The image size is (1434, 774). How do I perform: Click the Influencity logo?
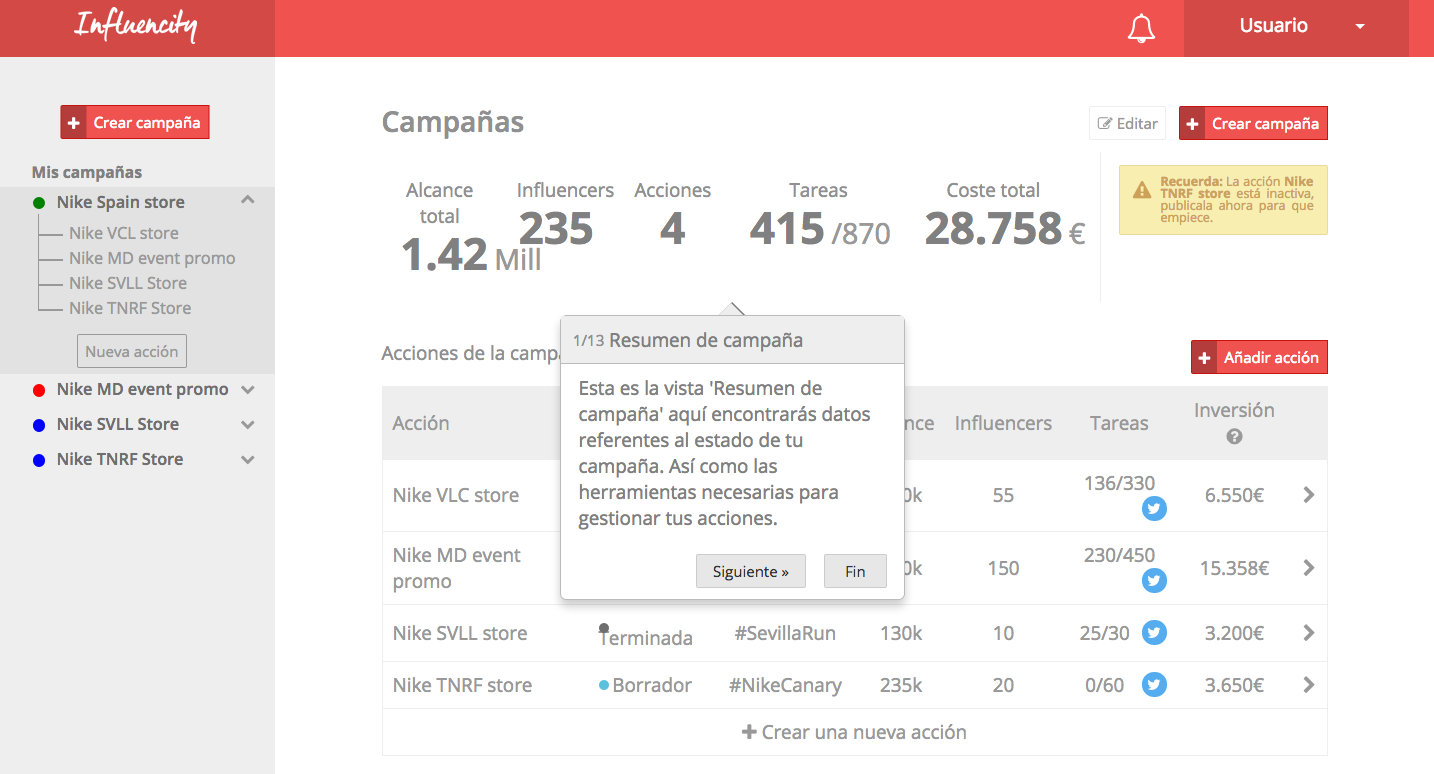pyautogui.click(x=136, y=27)
